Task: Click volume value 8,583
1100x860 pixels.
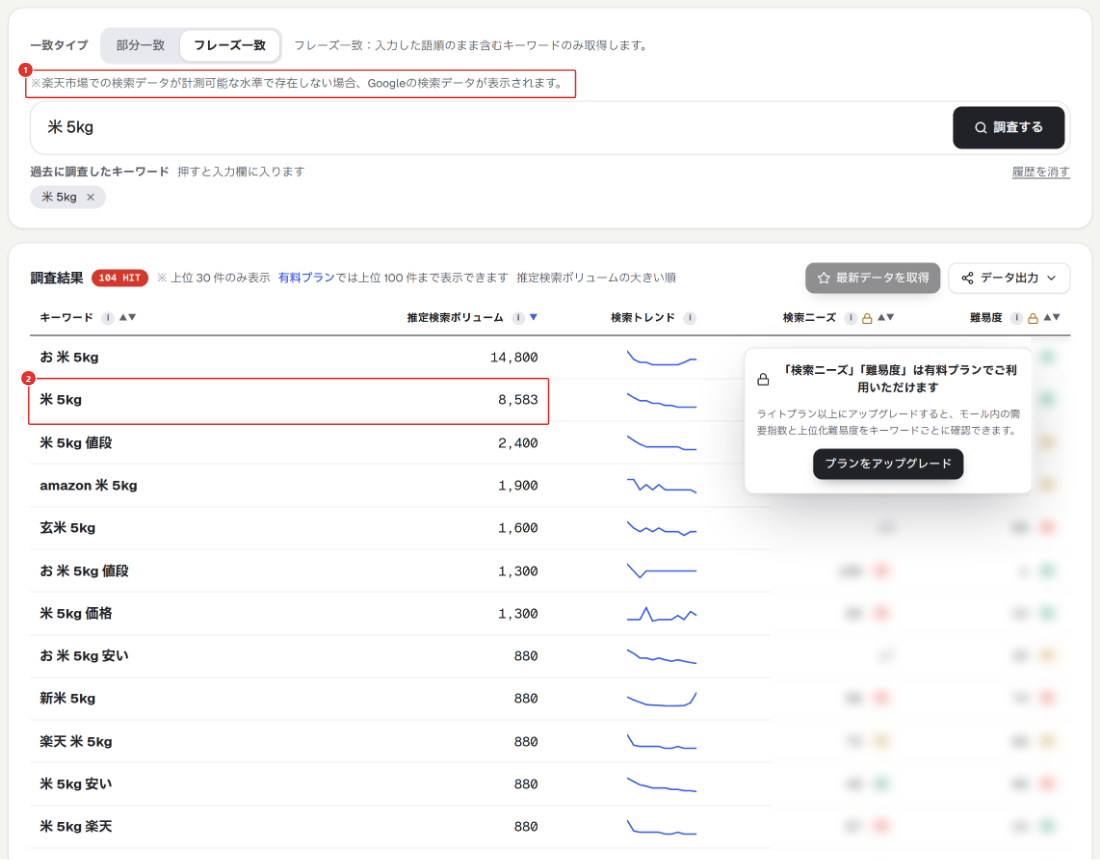Action: [518, 400]
